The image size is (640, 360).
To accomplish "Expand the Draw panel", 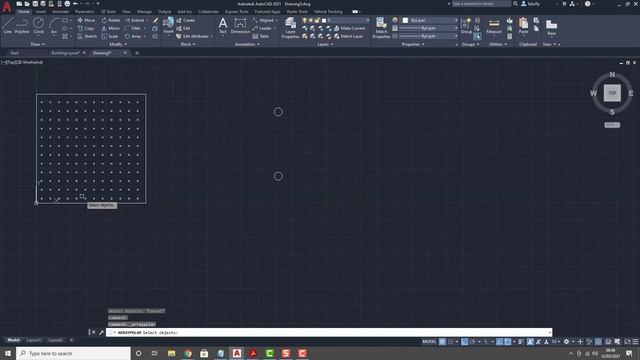I will point(38,44).
